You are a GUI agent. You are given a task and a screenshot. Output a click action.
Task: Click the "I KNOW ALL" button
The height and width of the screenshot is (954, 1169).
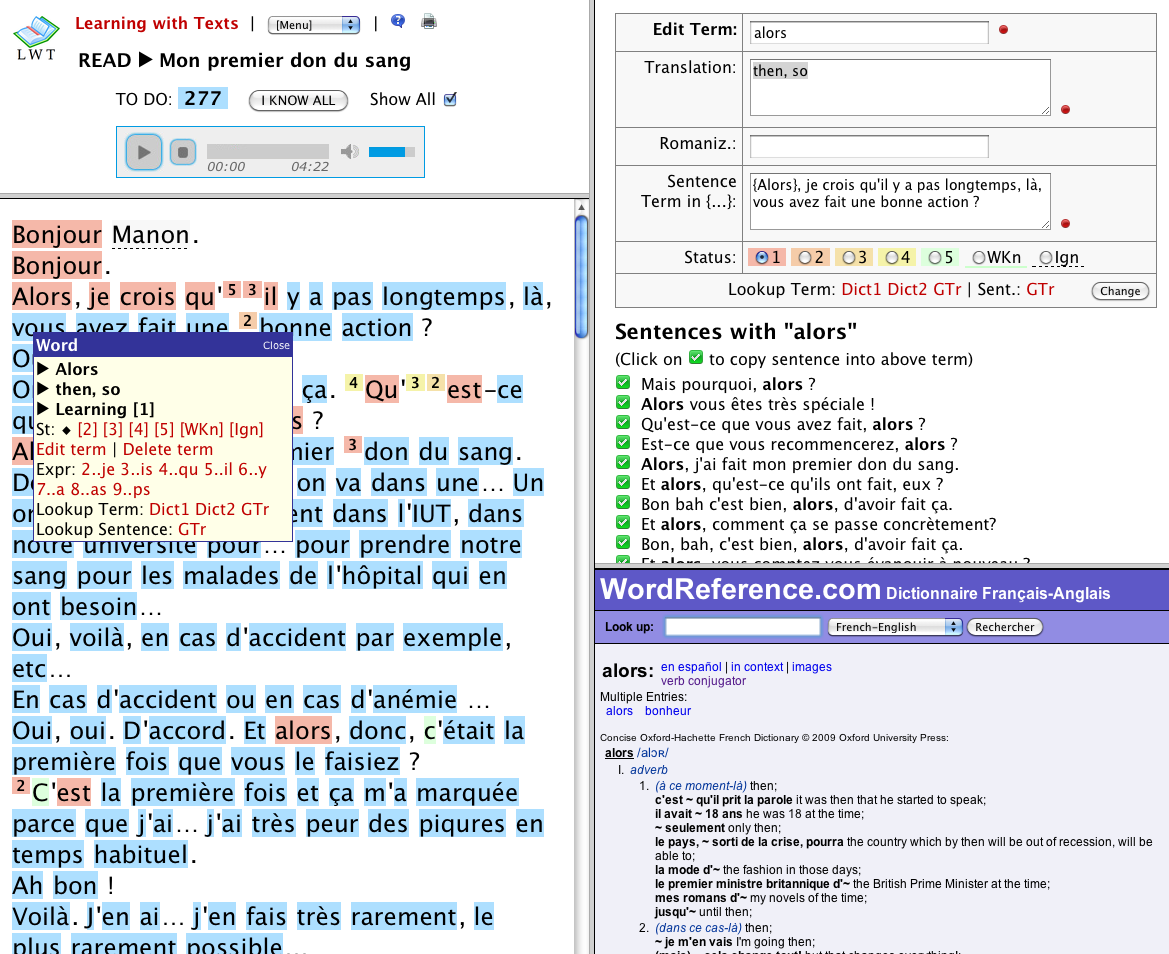tap(298, 100)
